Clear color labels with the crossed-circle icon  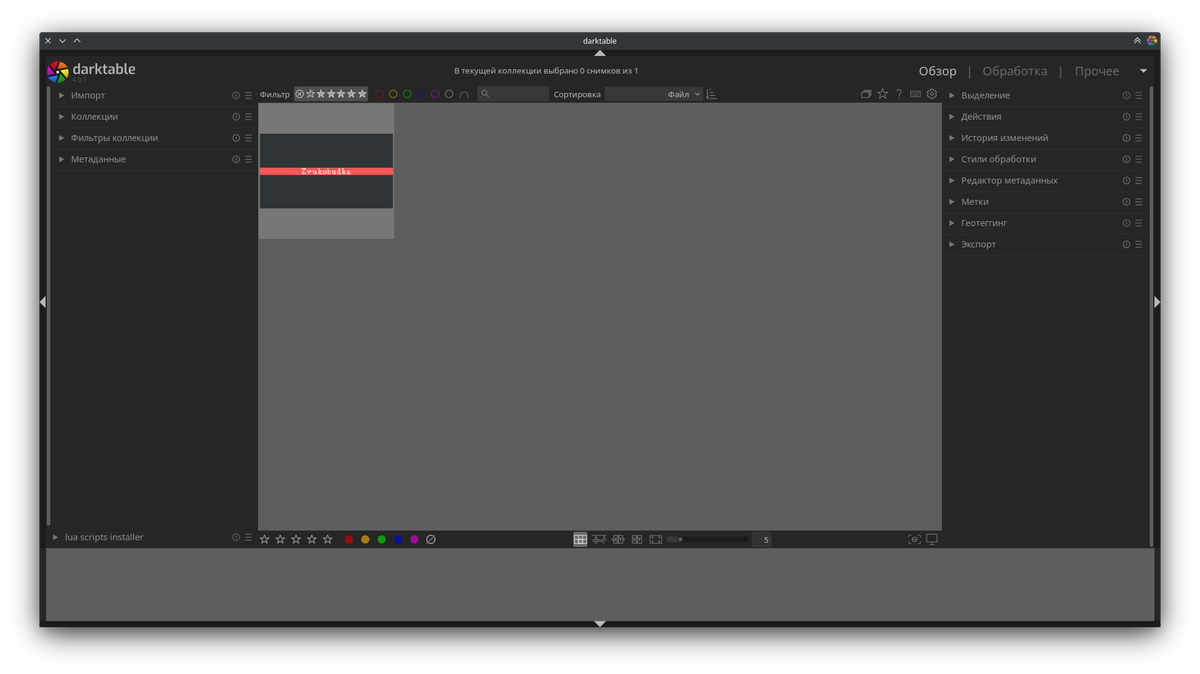click(x=431, y=539)
